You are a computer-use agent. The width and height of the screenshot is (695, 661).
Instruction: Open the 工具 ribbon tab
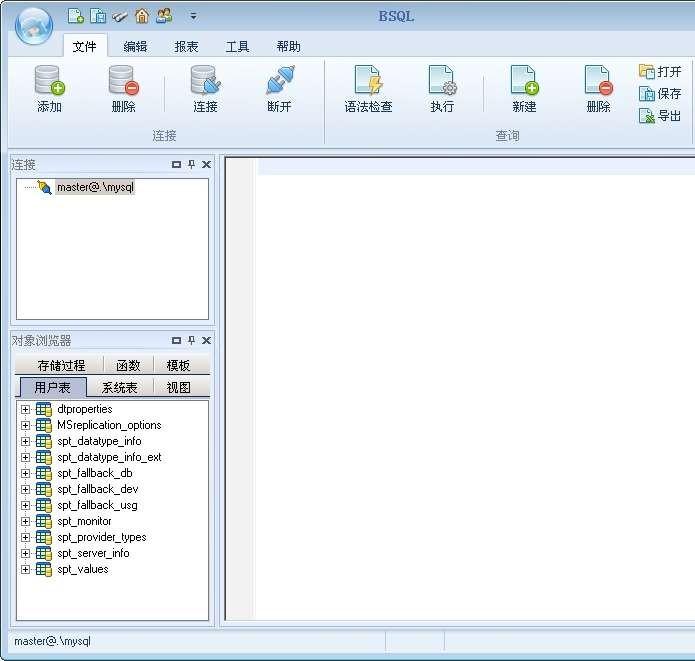tap(237, 46)
